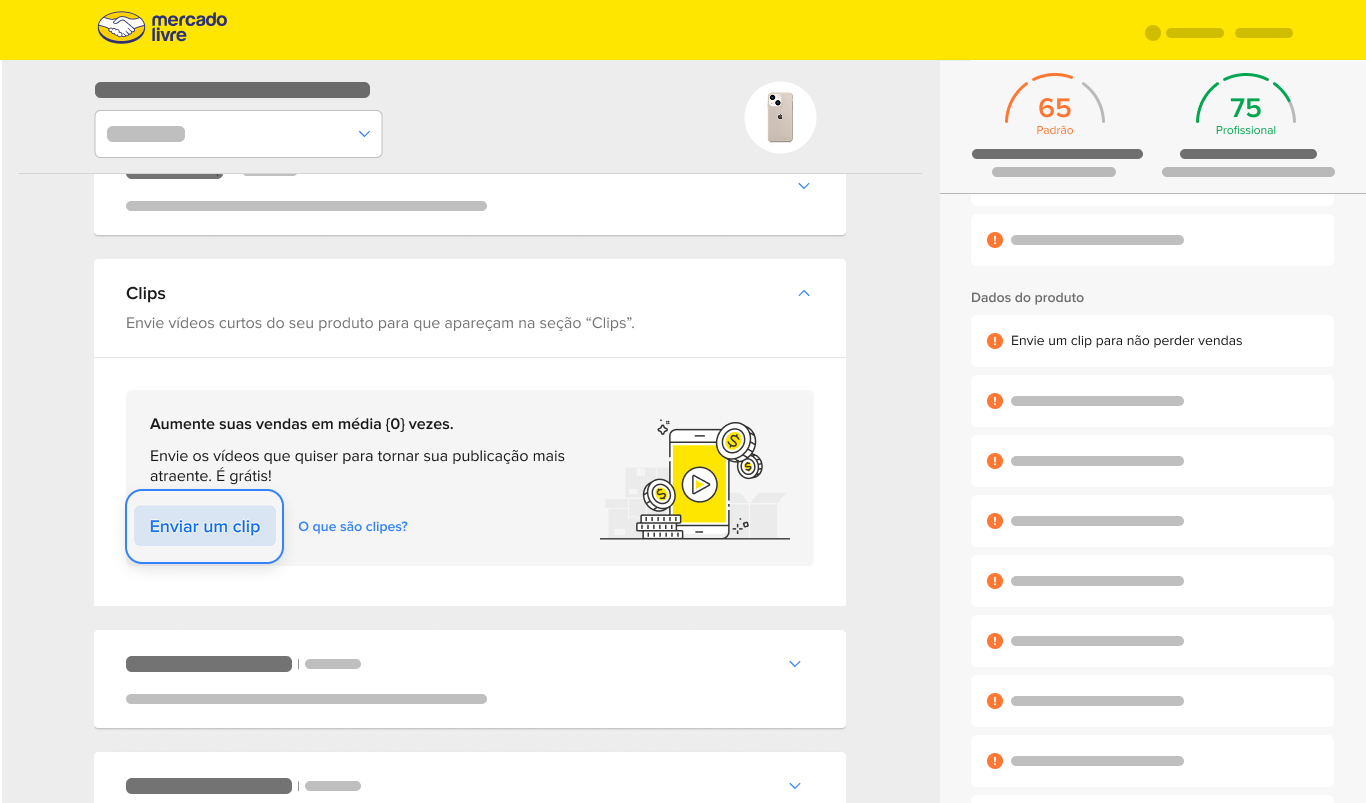Click the rightmost header placeholder link
1366x803 pixels.
pyautogui.click(x=1263, y=33)
